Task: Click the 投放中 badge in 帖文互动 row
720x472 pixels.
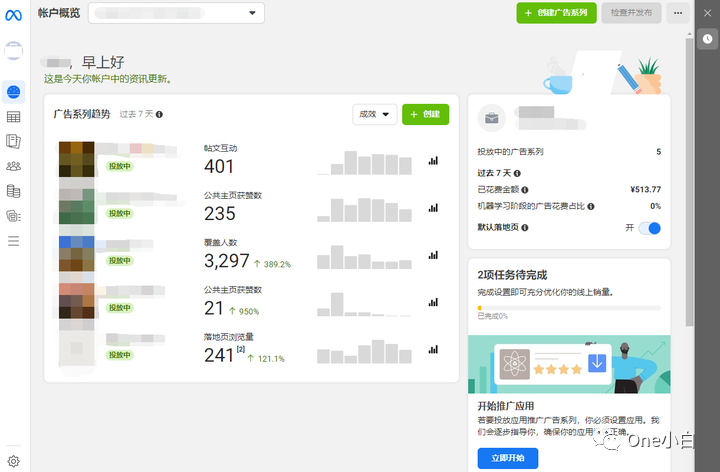Action: click(119, 166)
